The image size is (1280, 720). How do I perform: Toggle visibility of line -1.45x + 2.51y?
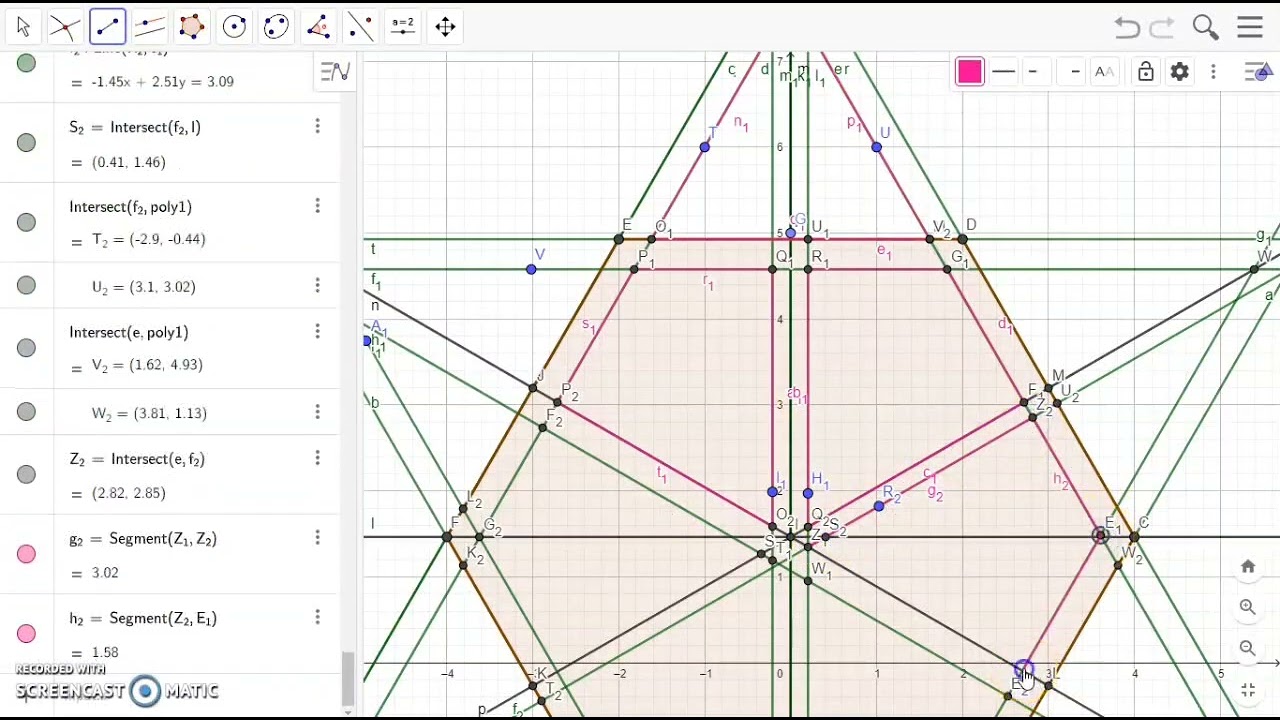[x=26, y=64]
